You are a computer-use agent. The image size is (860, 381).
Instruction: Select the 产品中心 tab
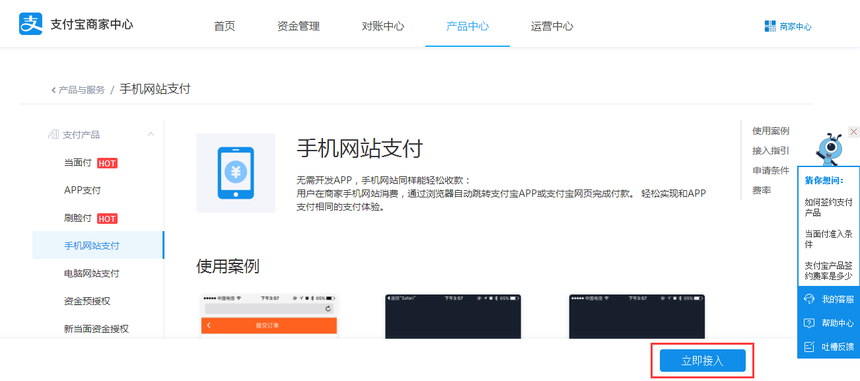pos(467,26)
